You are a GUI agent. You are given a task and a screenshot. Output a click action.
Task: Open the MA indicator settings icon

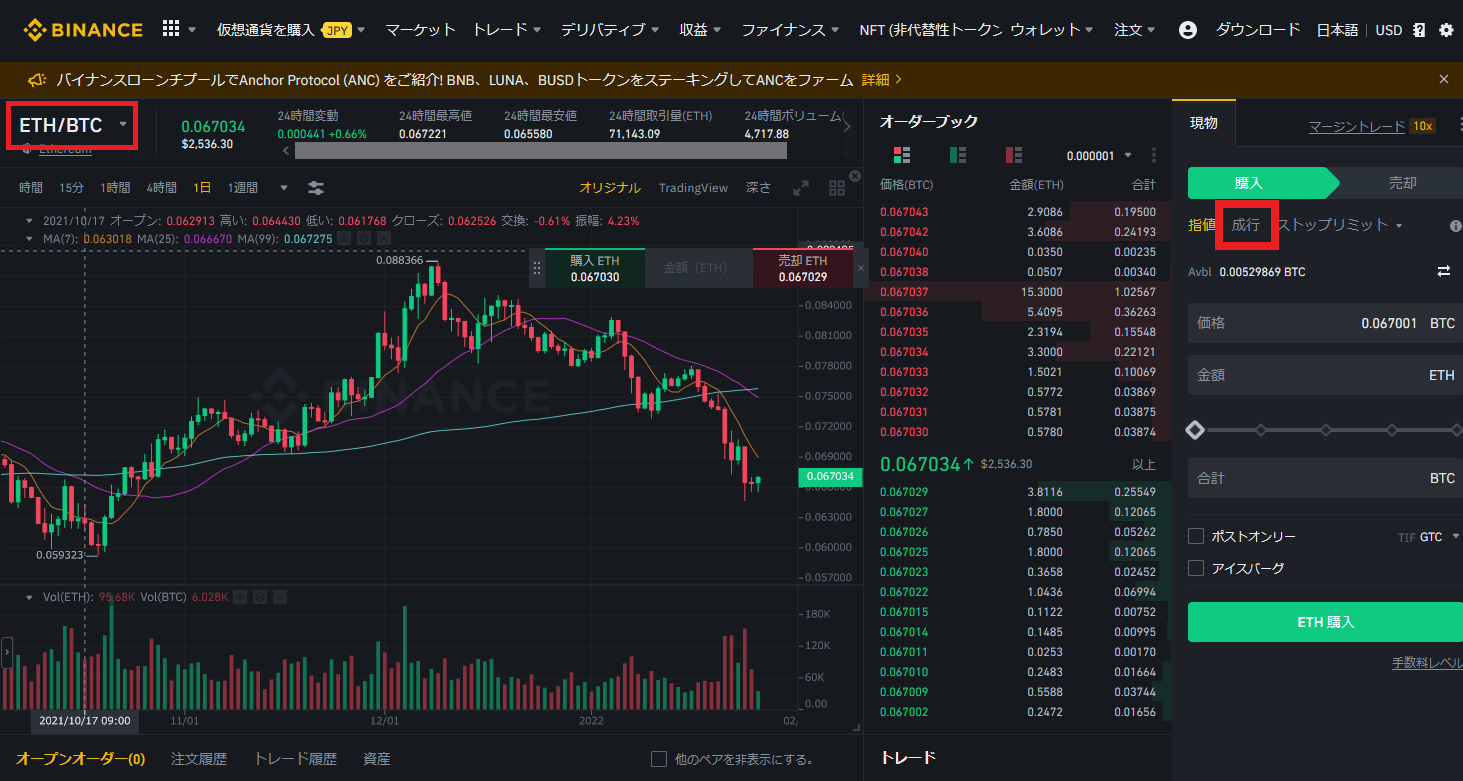362,239
